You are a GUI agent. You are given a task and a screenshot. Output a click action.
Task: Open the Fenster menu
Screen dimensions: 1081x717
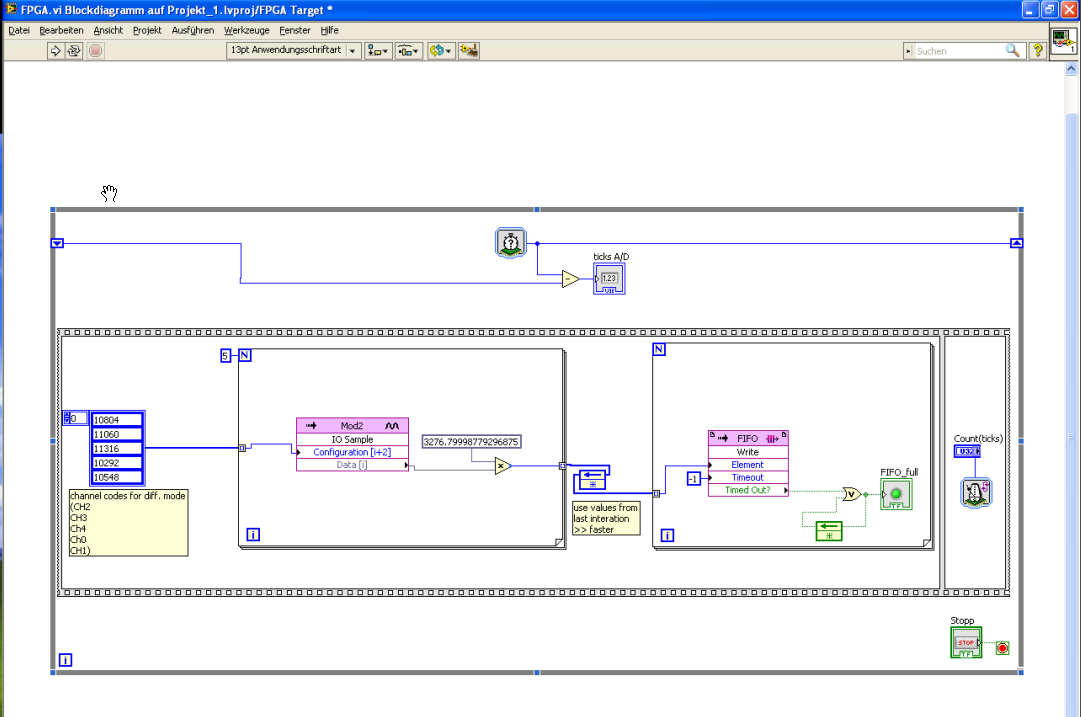295,30
